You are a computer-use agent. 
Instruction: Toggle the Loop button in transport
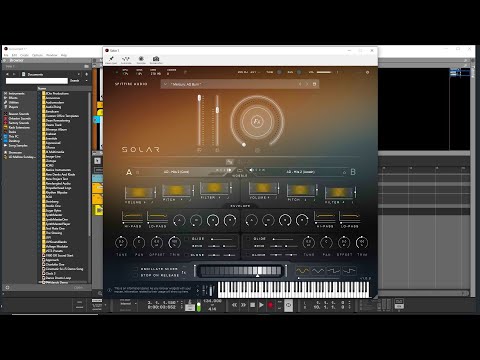point(289,305)
